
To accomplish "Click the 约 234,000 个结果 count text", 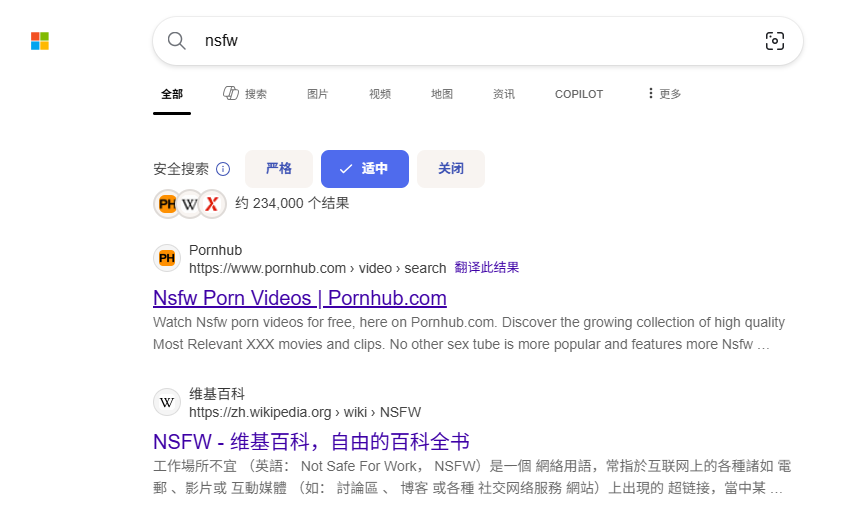I will click(292, 204).
